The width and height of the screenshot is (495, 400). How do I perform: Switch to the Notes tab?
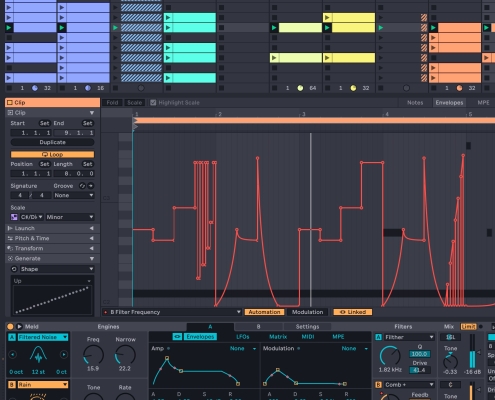[415, 103]
